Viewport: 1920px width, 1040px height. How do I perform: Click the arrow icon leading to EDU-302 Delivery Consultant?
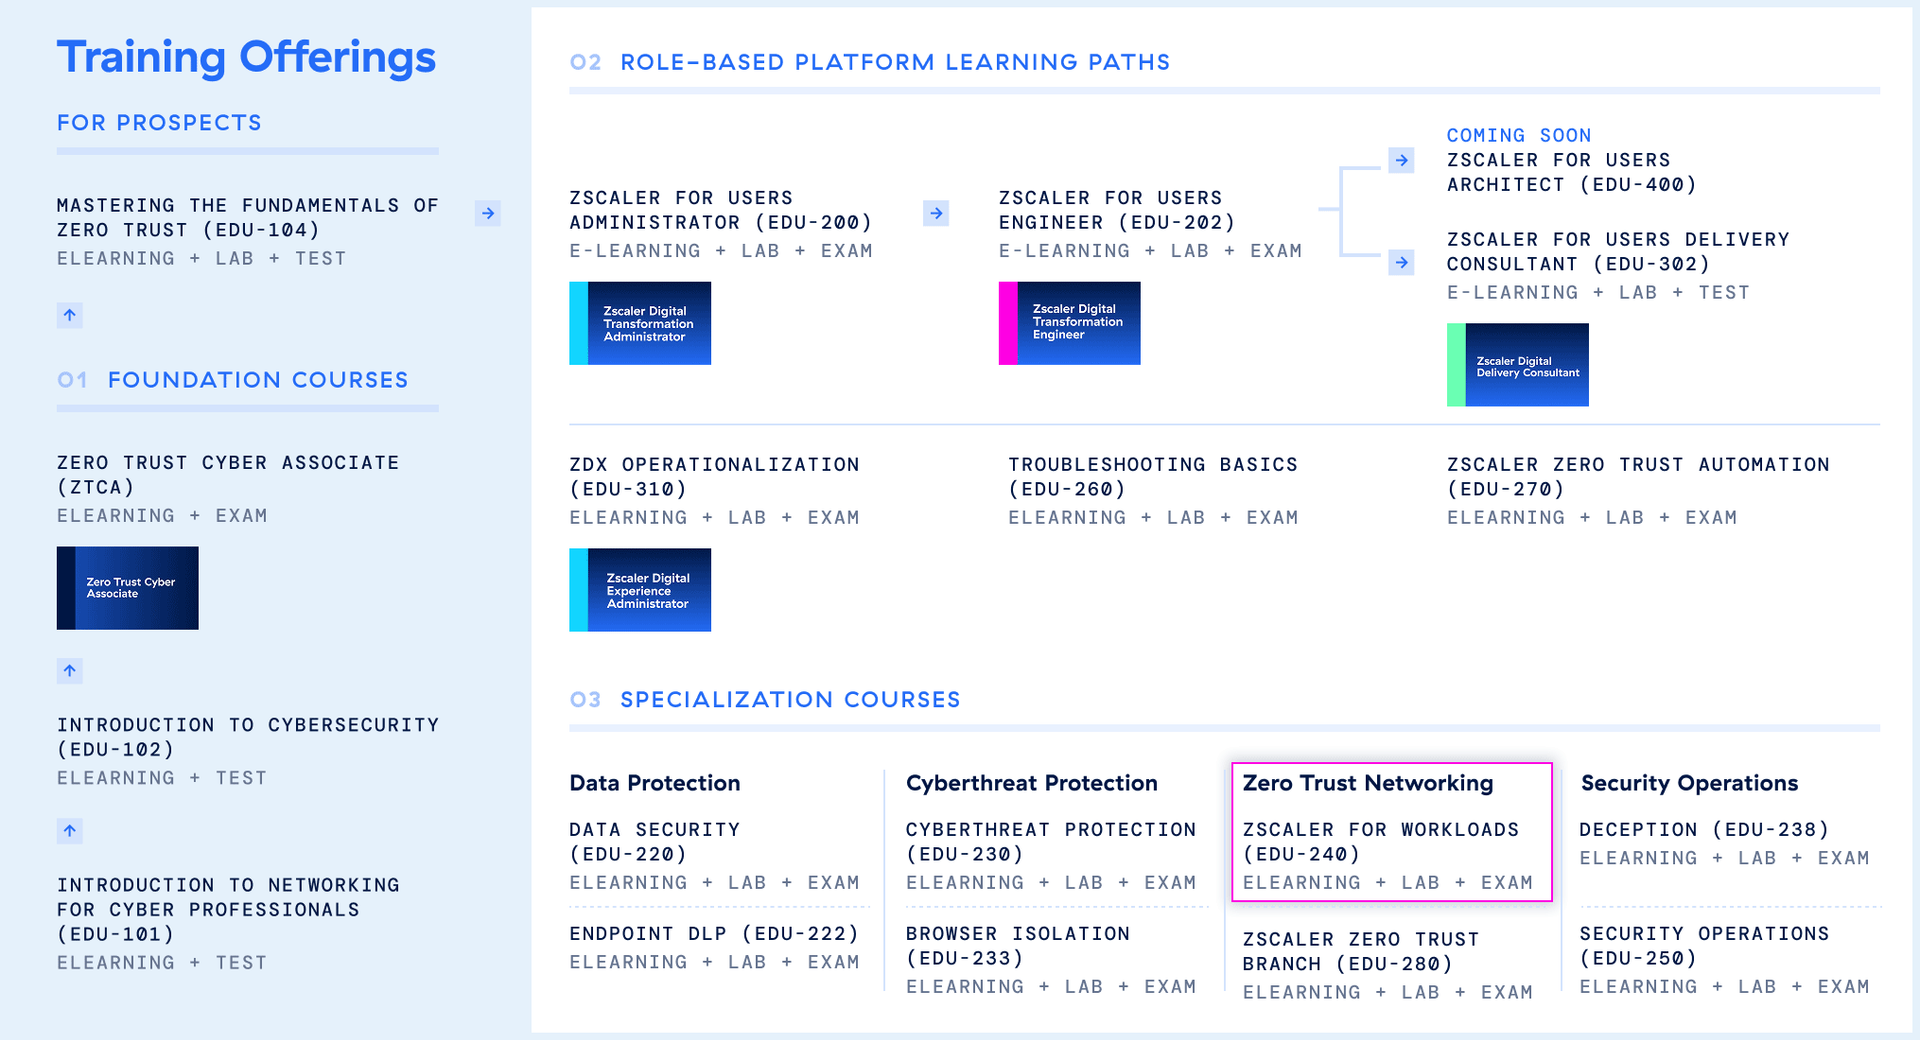point(1401,263)
